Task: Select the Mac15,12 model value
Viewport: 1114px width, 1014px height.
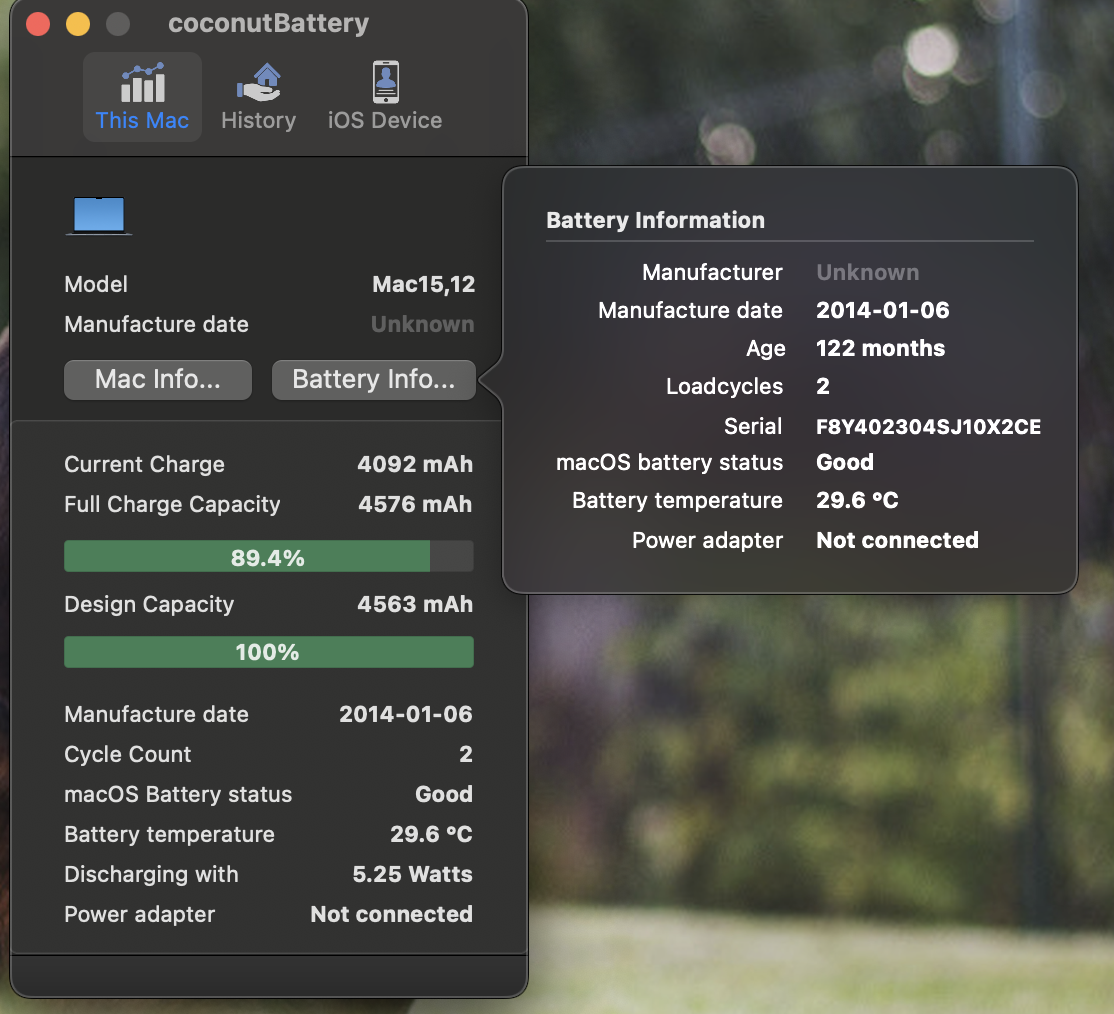Action: 423,284
